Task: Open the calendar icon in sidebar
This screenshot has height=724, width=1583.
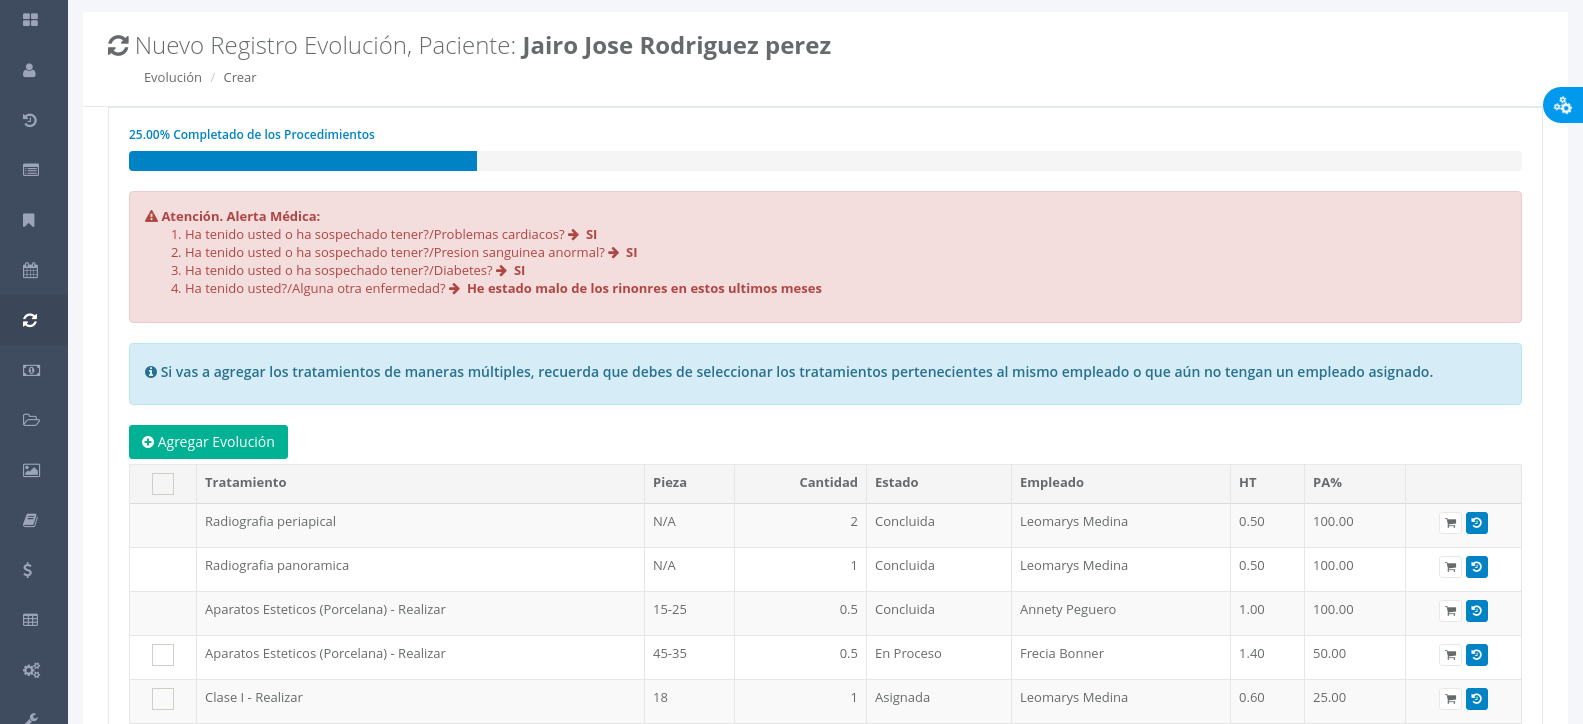Action: [30, 270]
